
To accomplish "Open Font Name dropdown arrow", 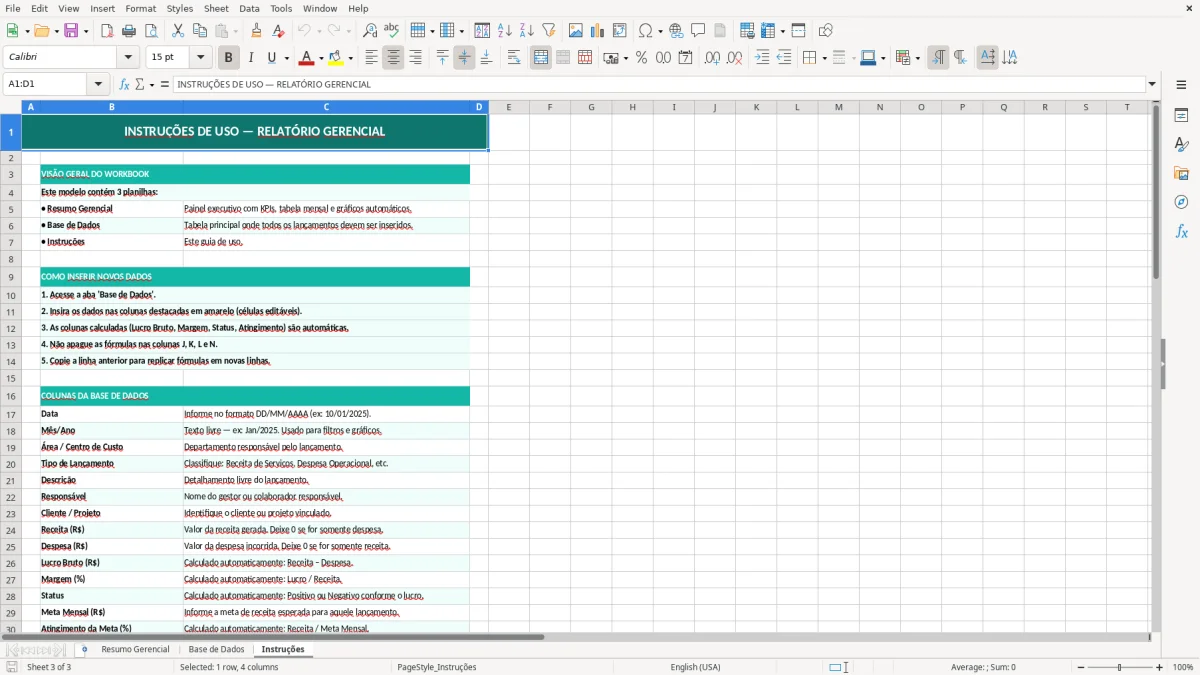I will [x=127, y=58].
